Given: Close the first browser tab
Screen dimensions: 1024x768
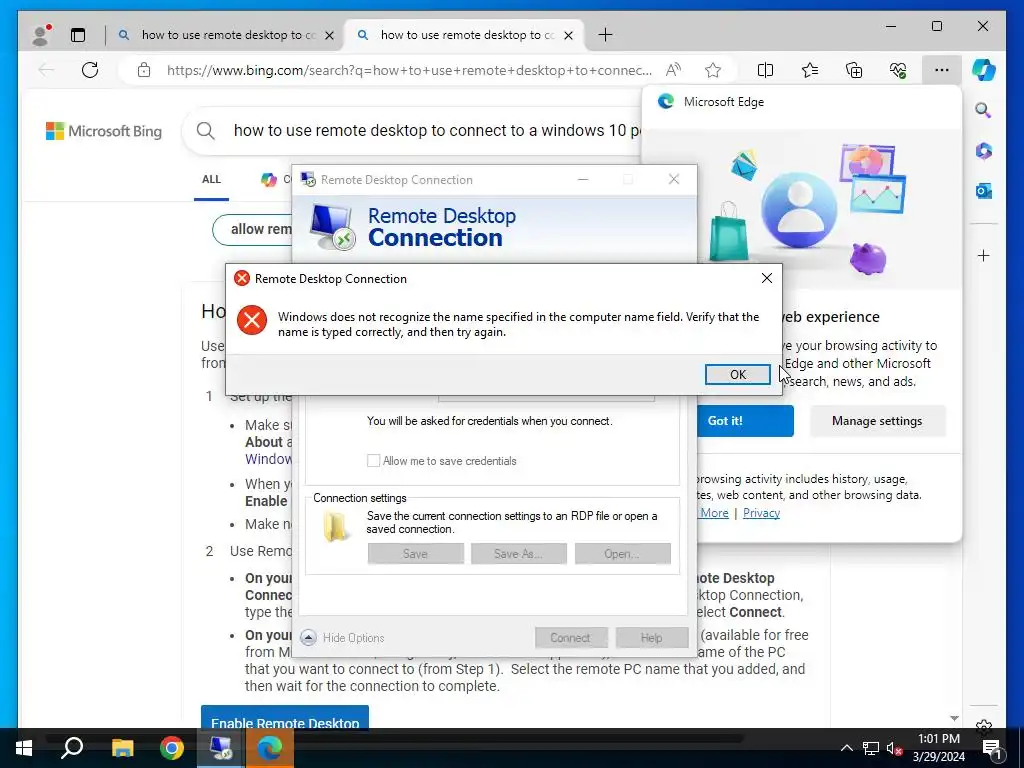Looking at the screenshot, I should (x=330, y=35).
